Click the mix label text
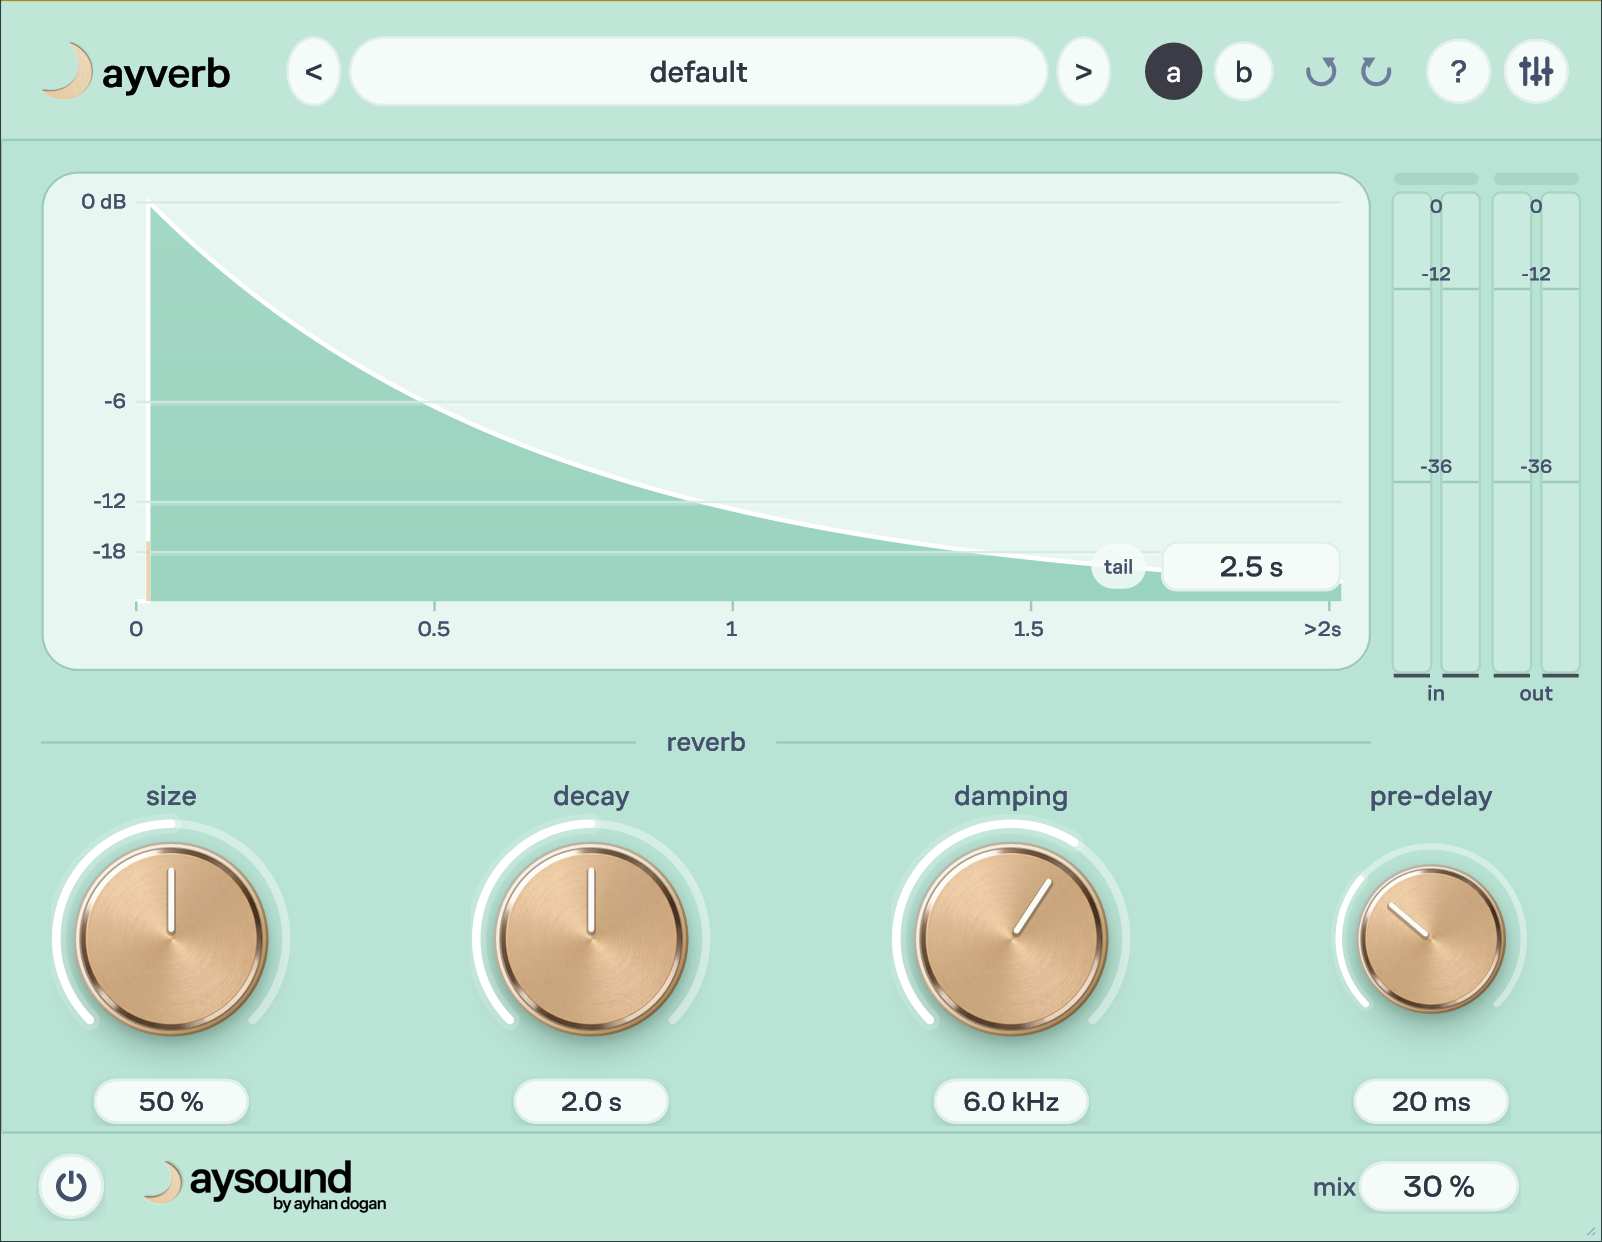Viewport: 1602px width, 1242px height. [x=1334, y=1187]
